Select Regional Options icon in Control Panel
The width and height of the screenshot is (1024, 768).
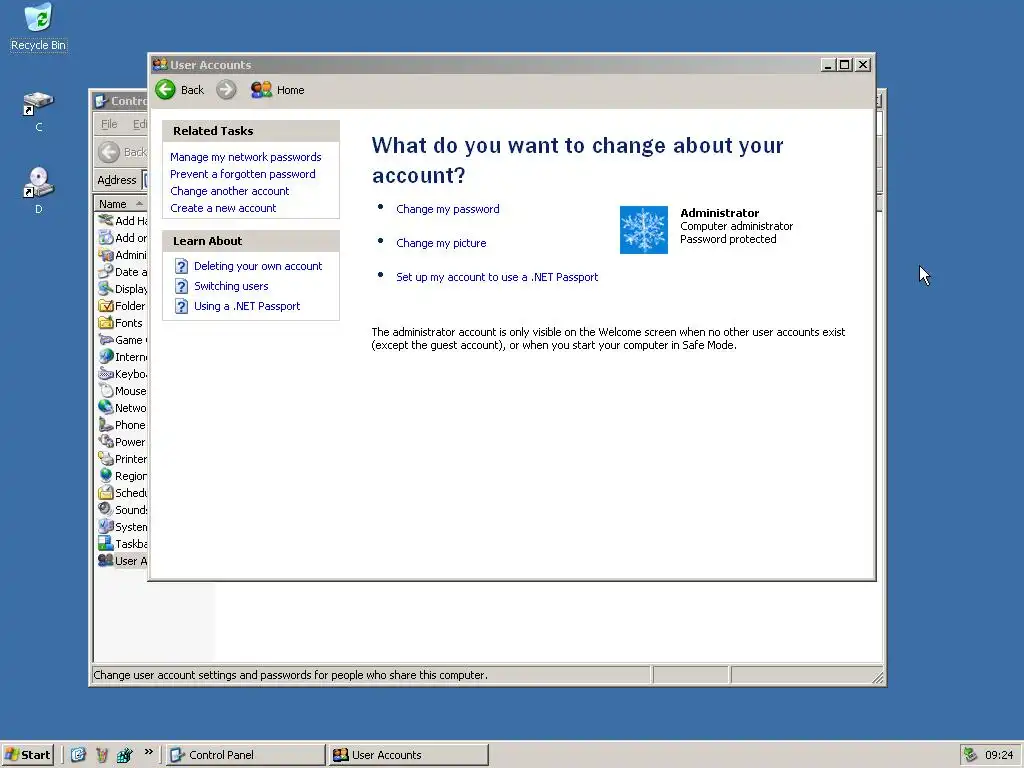coord(106,475)
